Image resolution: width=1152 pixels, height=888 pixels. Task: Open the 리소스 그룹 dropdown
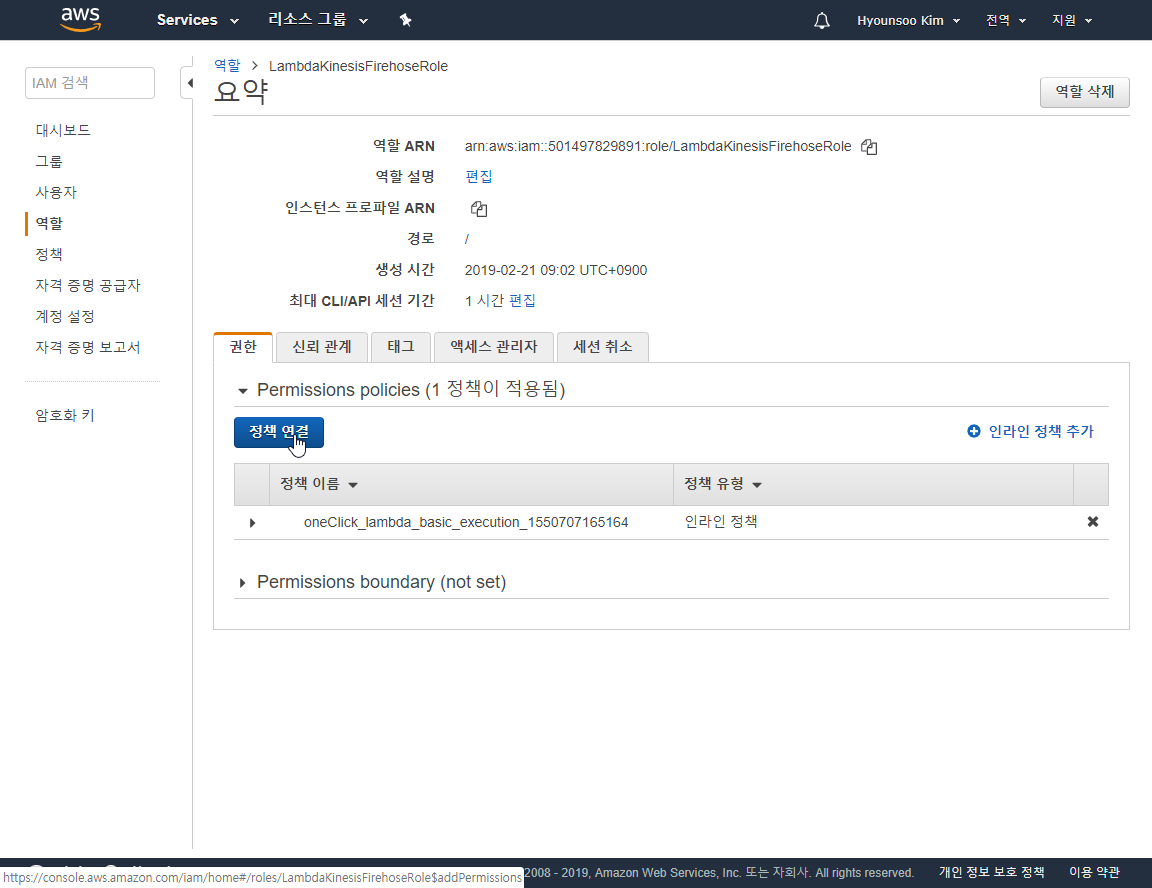click(x=318, y=20)
